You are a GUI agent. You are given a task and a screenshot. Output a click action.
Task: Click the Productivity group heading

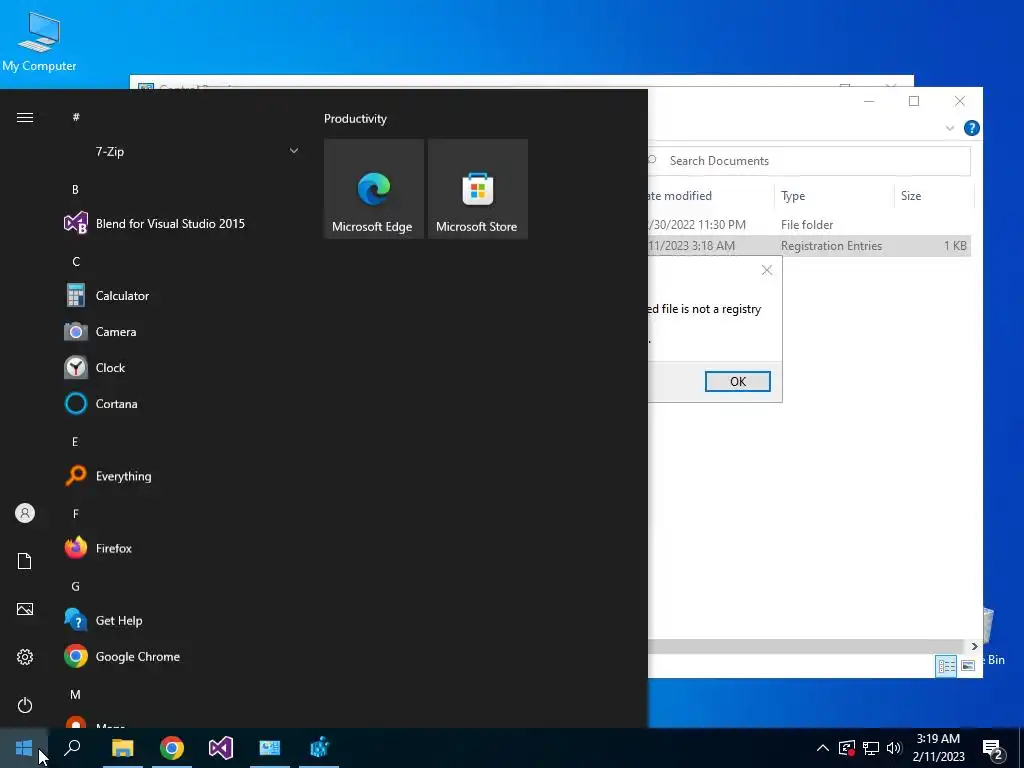pos(355,118)
